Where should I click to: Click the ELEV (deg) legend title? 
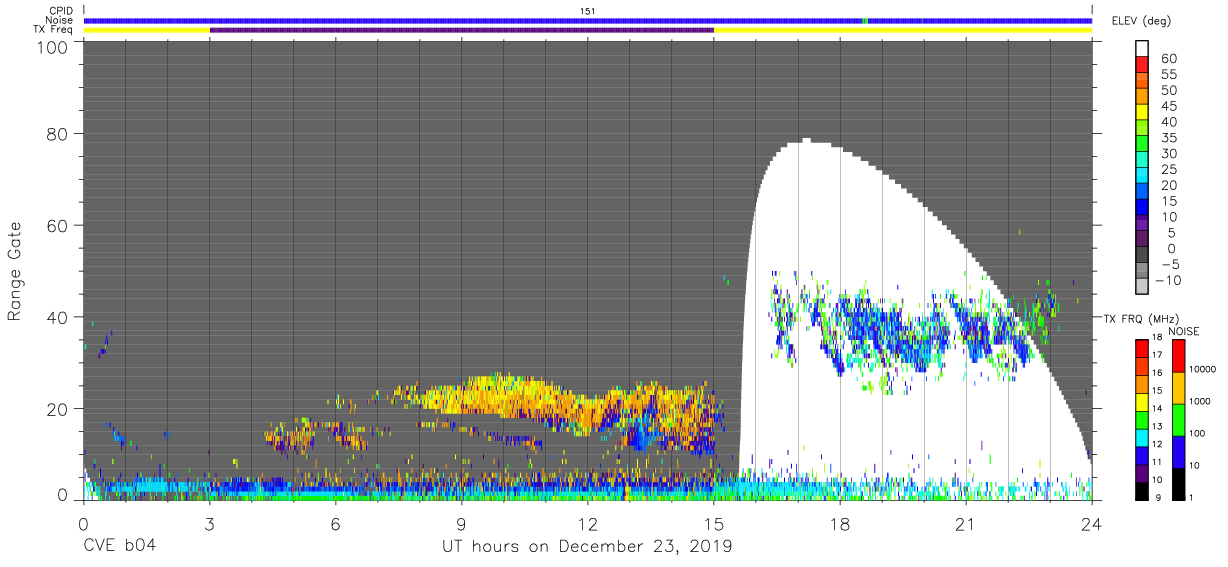[x=1141, y=21]
